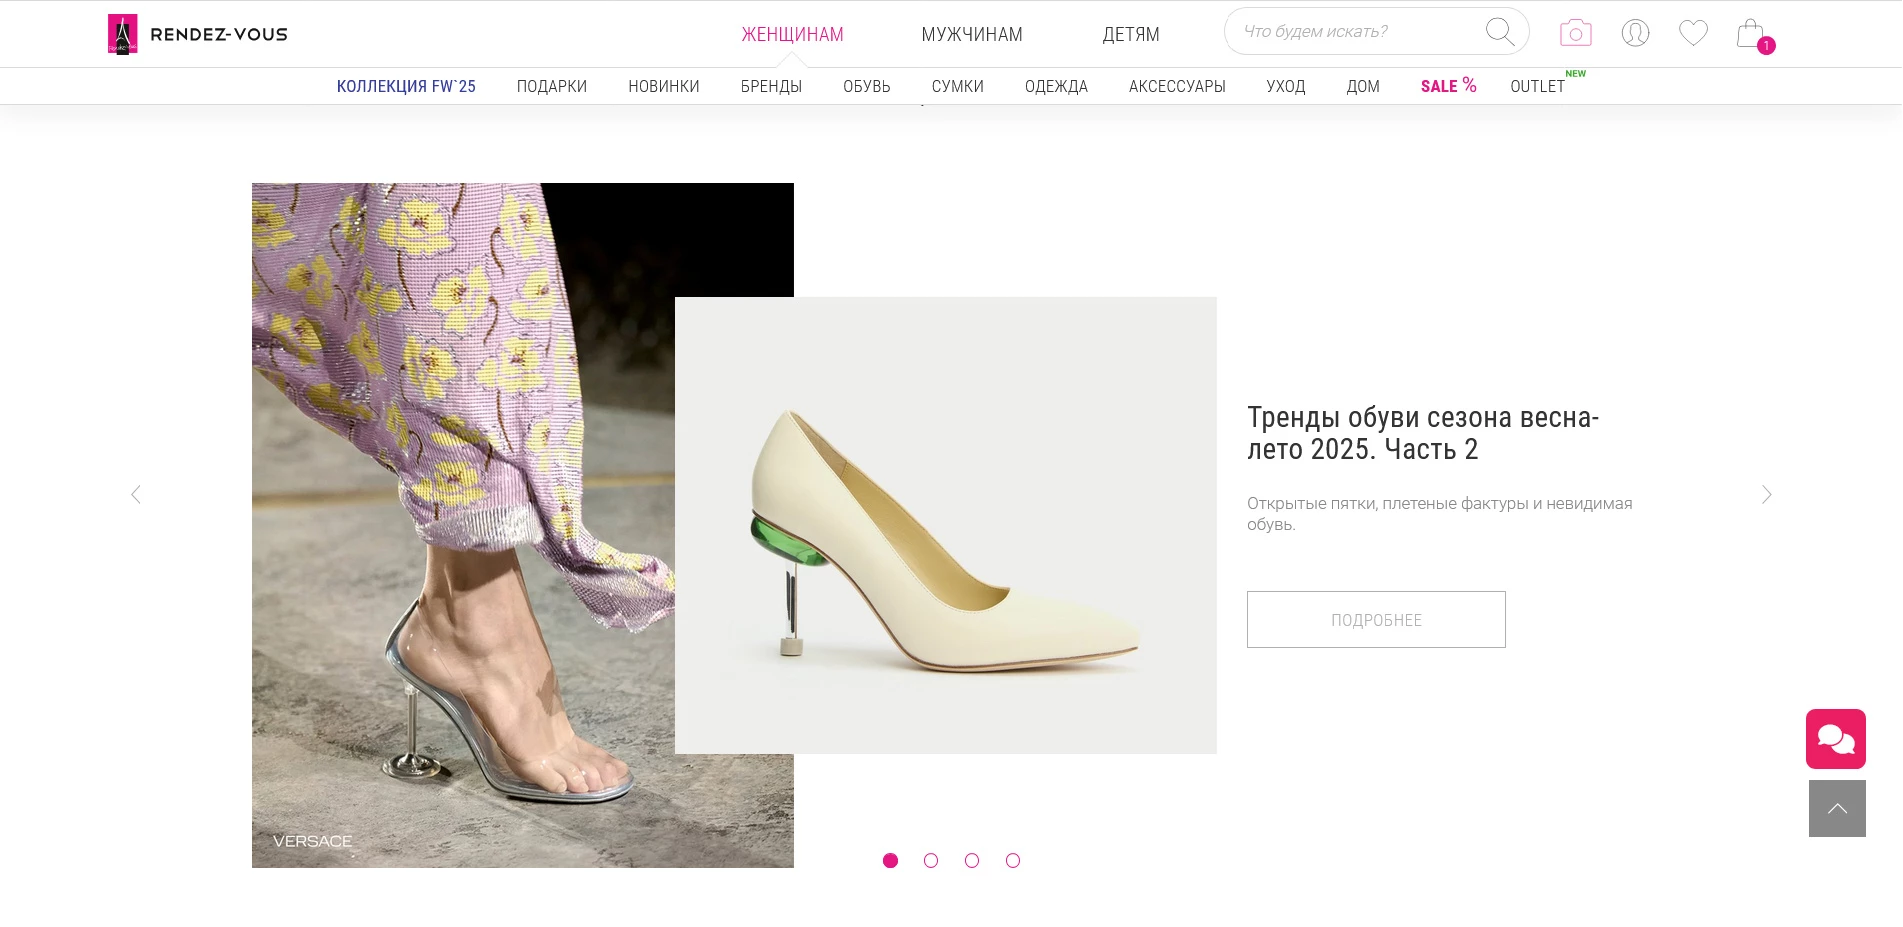This screenshot has width=1903, height=927.
Task: Expand the ОБУВЬ category menu
Action: click(x=866, y=87)
